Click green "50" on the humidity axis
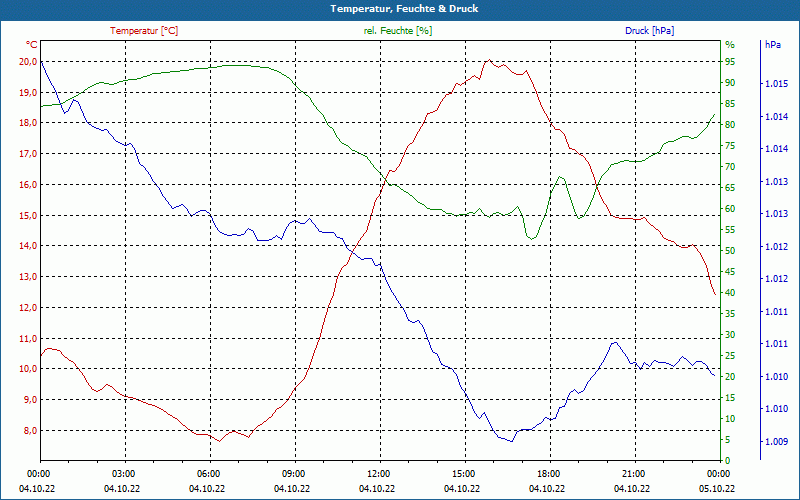The width and height of the screenshot is (800, 500). pyautogui.click(x=730, y=251)
